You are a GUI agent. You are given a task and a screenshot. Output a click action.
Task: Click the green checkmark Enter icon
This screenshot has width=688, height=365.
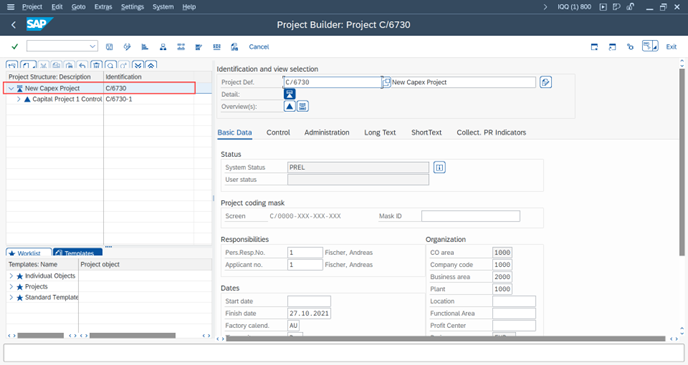[x=14, y=47]
